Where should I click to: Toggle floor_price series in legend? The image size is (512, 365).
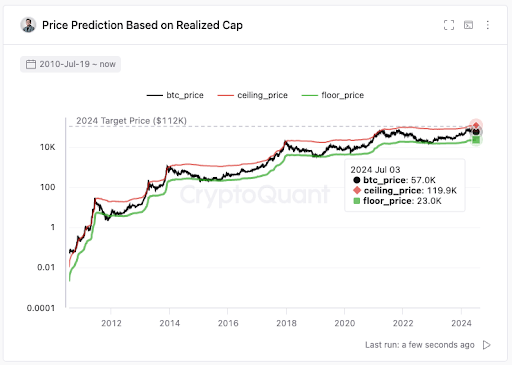tap(333, 95)
